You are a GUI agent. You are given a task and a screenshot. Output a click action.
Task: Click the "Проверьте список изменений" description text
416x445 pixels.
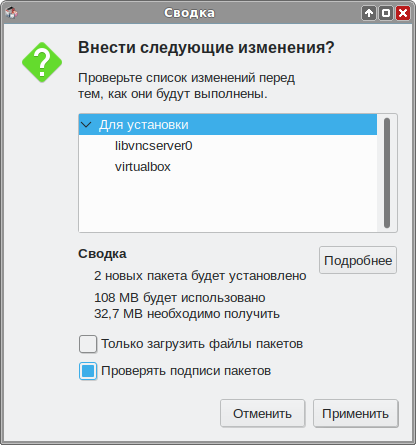pos(187,86)
